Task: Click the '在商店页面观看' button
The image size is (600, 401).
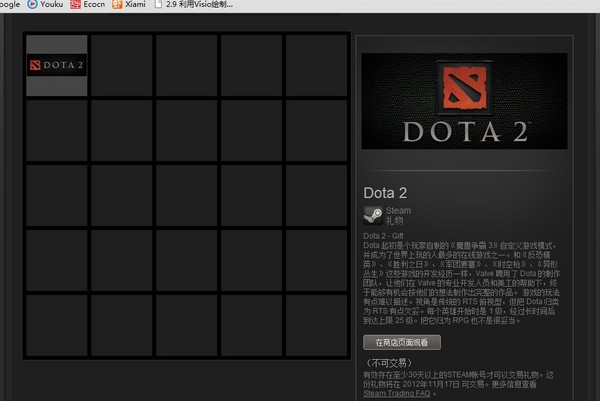Action: click(402, 342)
